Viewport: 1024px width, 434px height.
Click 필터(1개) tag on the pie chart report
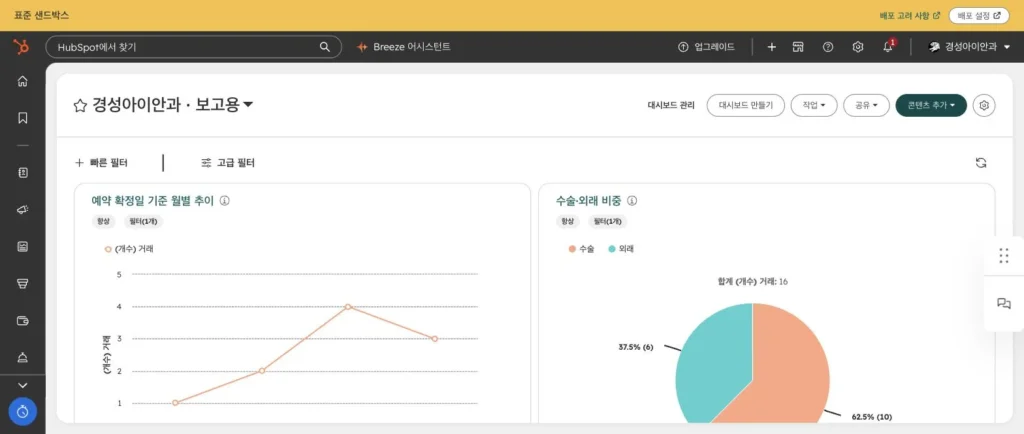pos(607,222)
